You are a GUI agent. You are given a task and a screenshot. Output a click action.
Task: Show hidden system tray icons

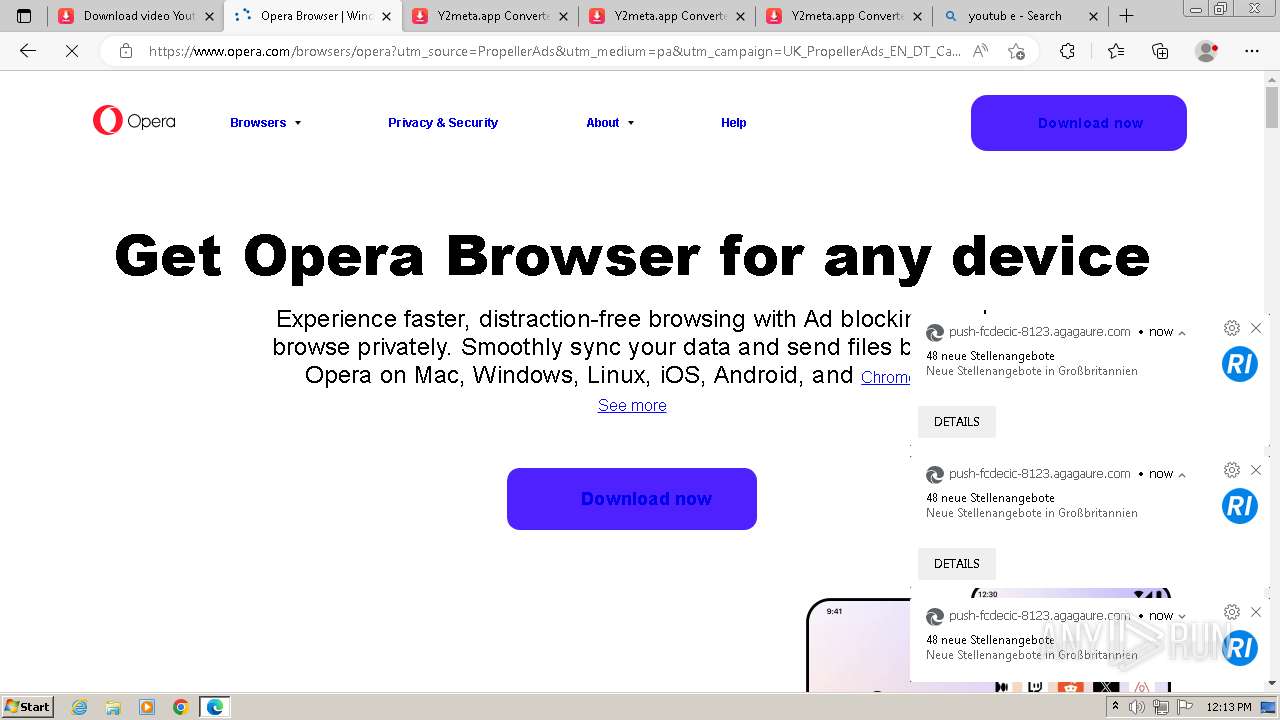[1115, 707]
